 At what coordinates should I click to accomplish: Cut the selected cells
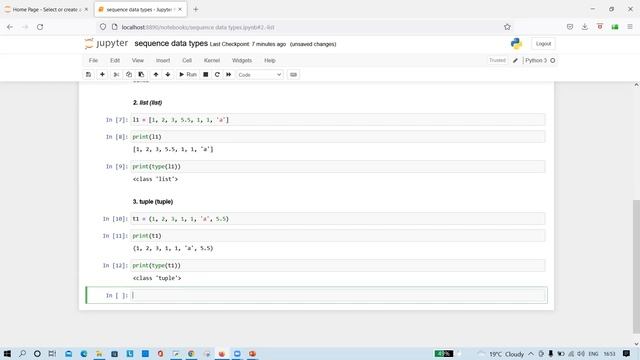click(116, 75)
